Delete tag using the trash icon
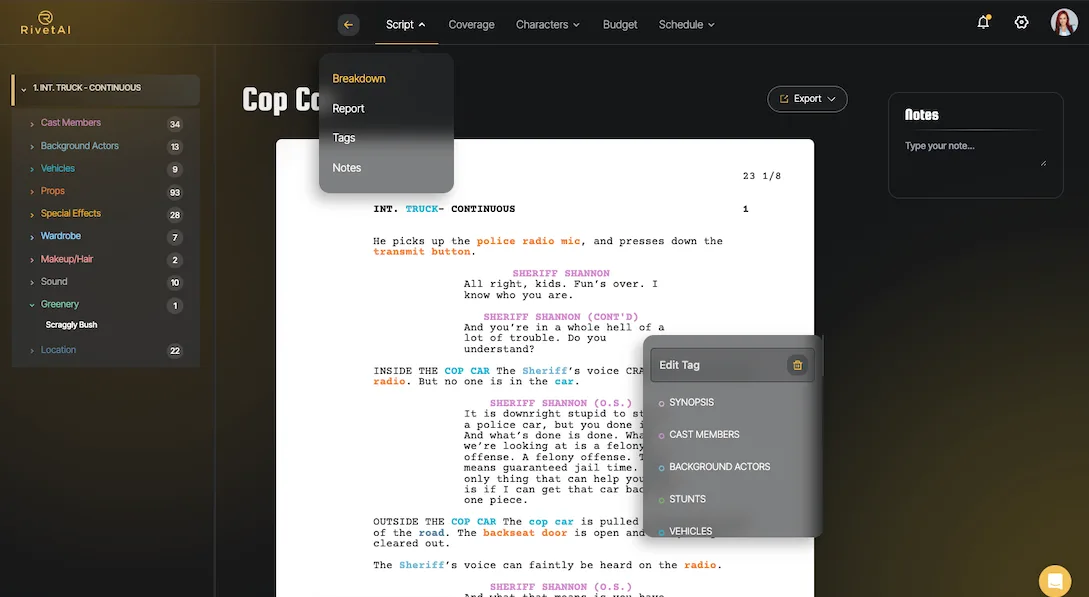The height and width of the screenshot is (597, 1089). [x=797, y=365]
